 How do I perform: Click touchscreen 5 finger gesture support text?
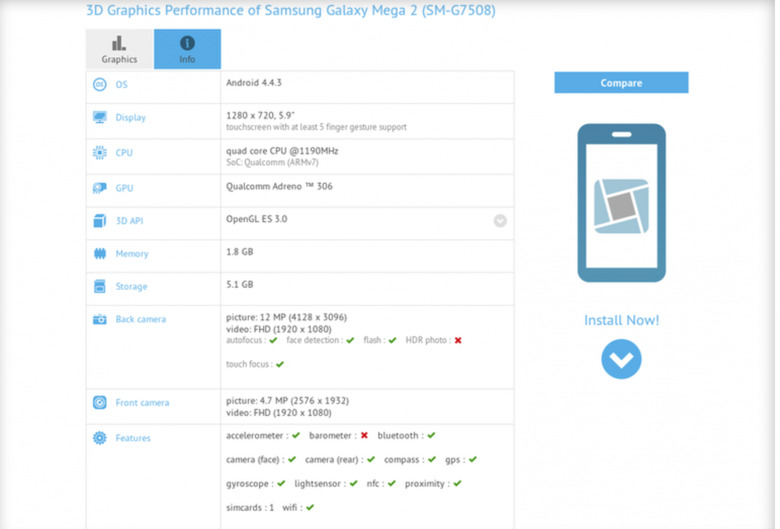pos(316,127)
